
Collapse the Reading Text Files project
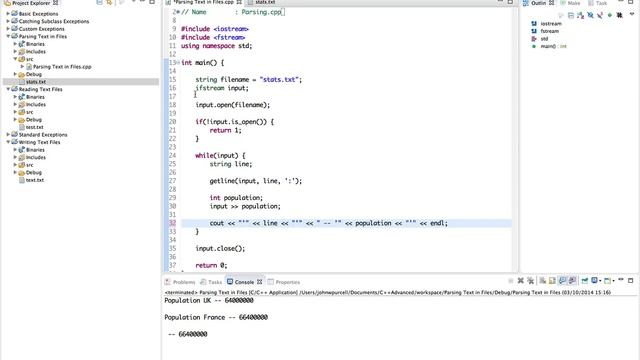coord(8,89)
